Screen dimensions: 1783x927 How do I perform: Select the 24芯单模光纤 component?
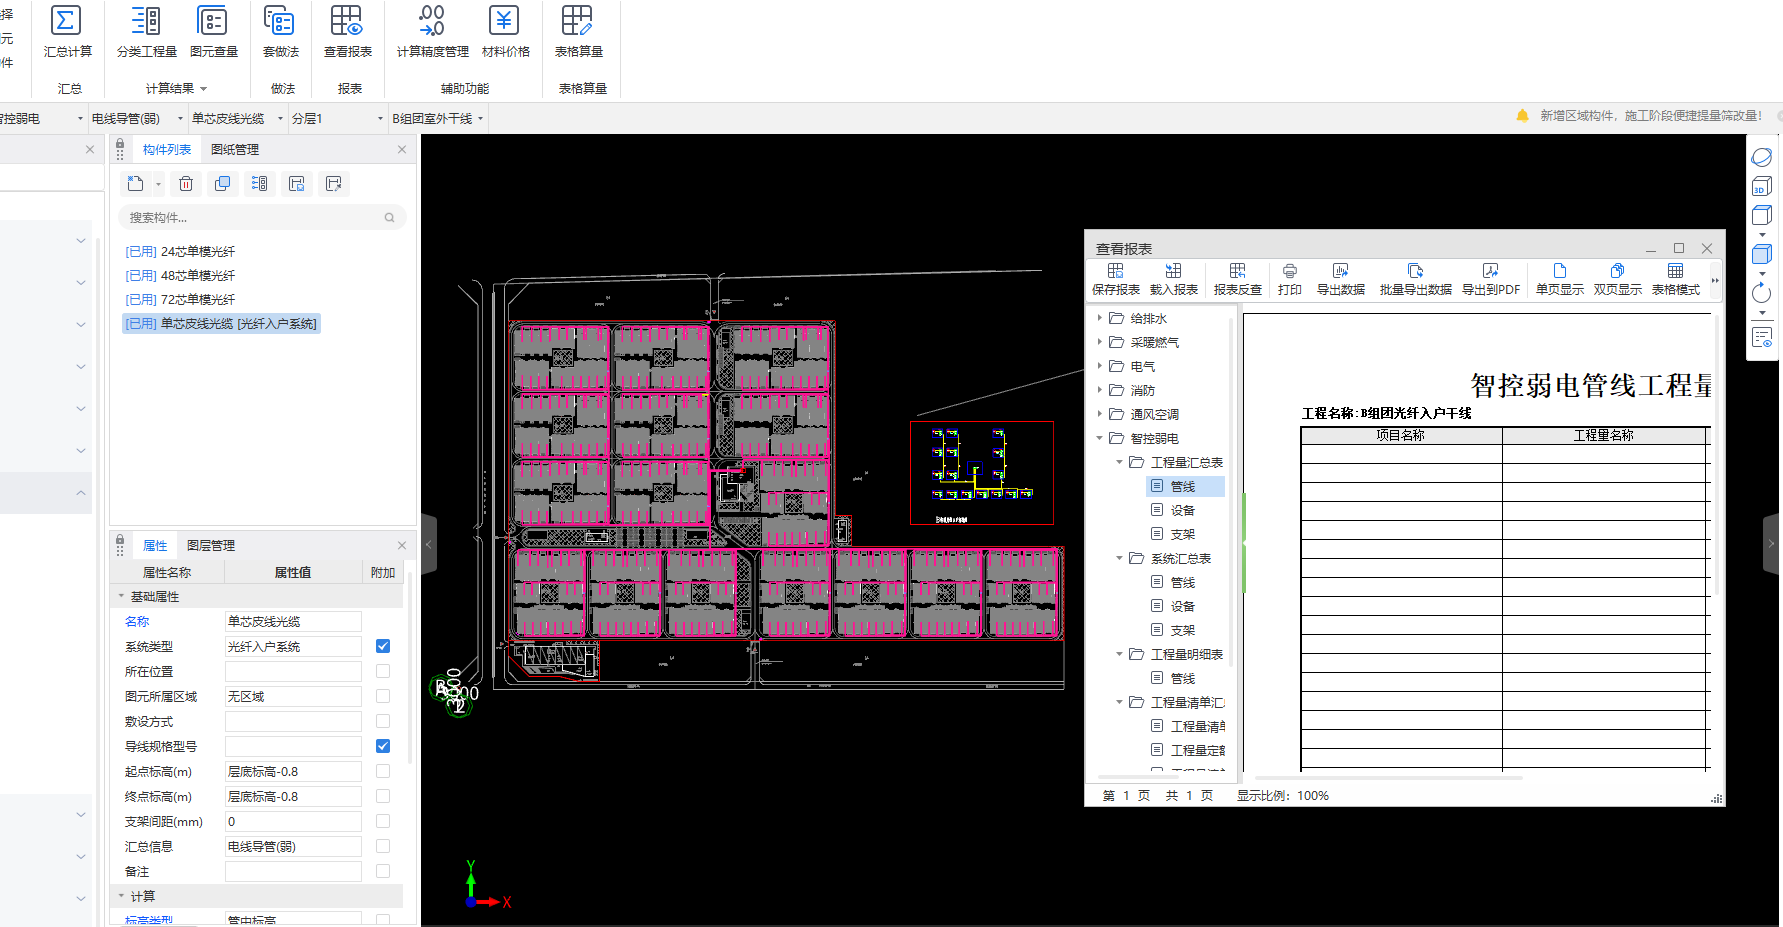[x=180, y=252]
